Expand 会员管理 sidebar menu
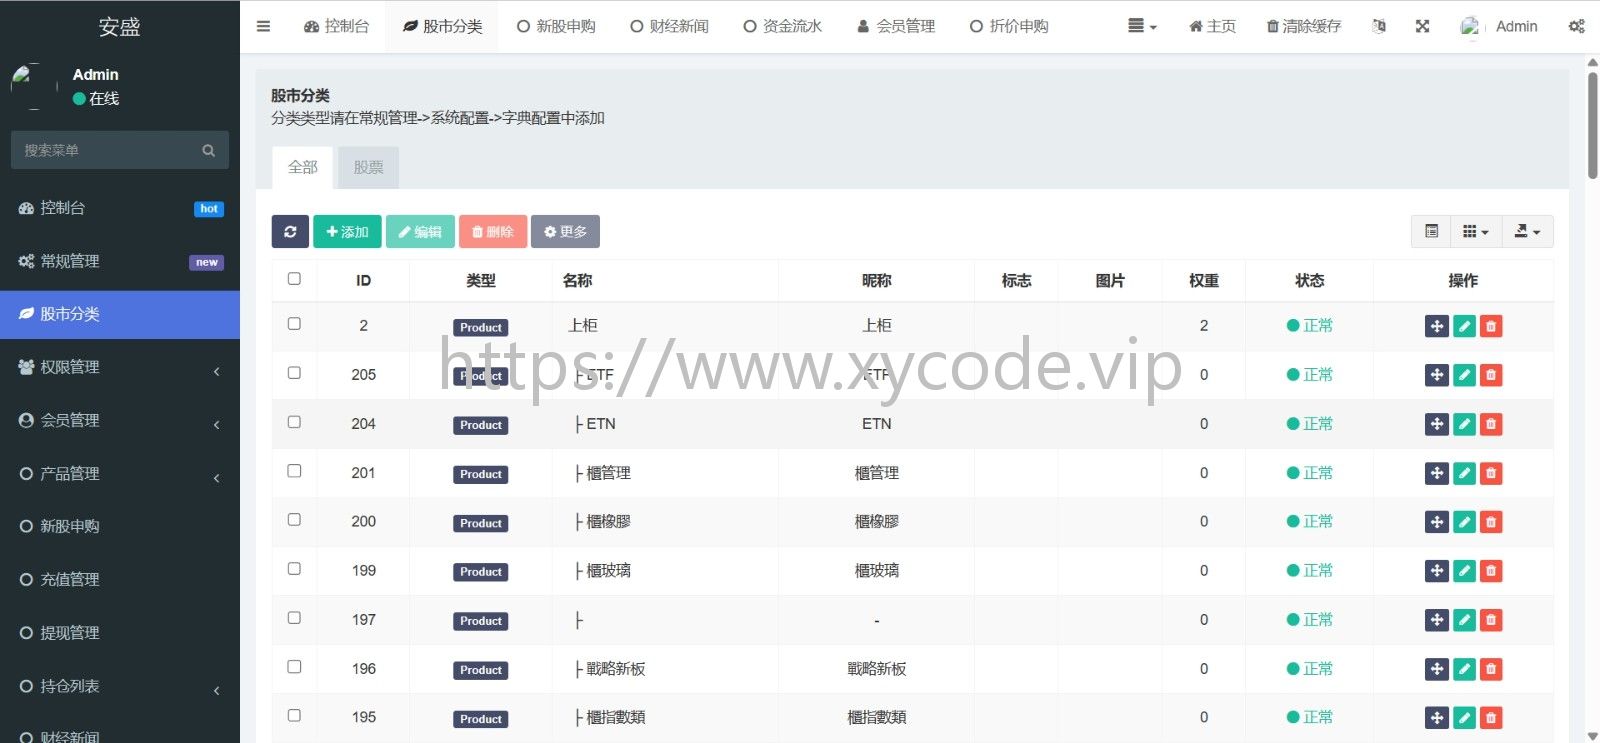The height and width of the screenshot is (743, 1600). [x=120, y=420]
